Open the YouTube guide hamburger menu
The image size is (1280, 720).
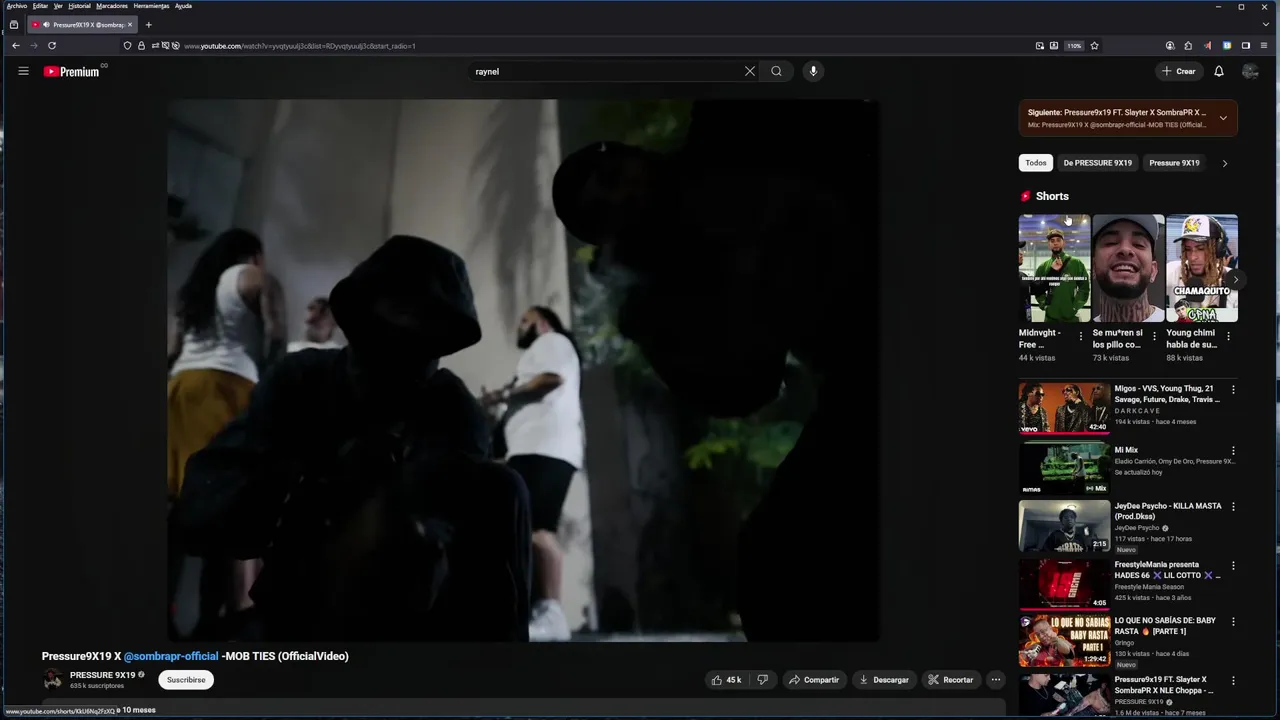coord(23,71)
